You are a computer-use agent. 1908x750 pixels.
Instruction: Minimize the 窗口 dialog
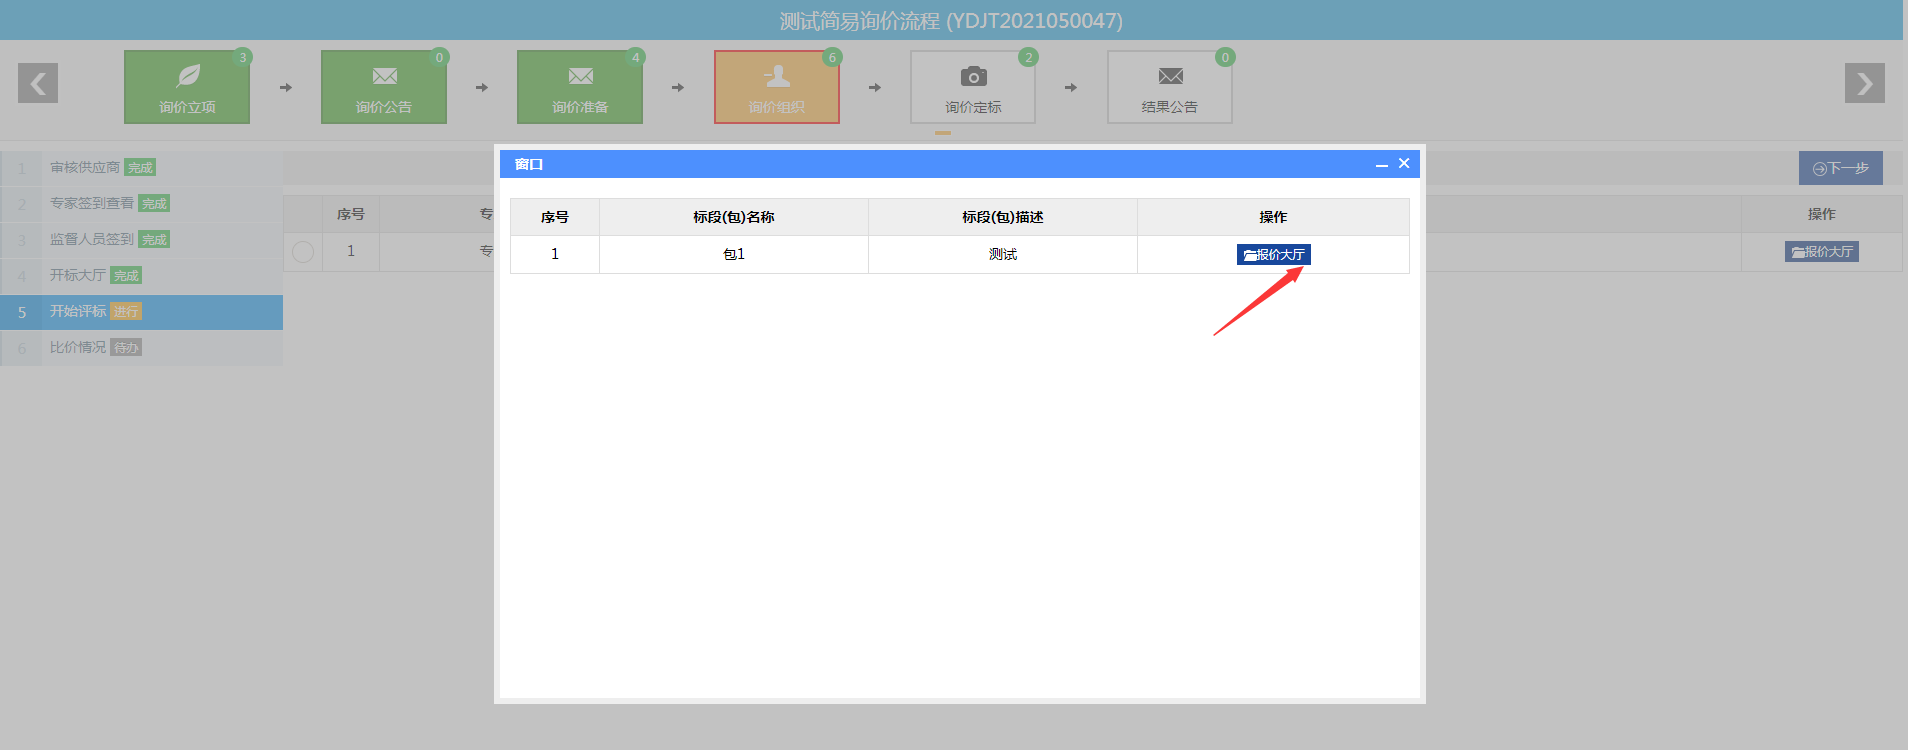tap(1381, 164)
